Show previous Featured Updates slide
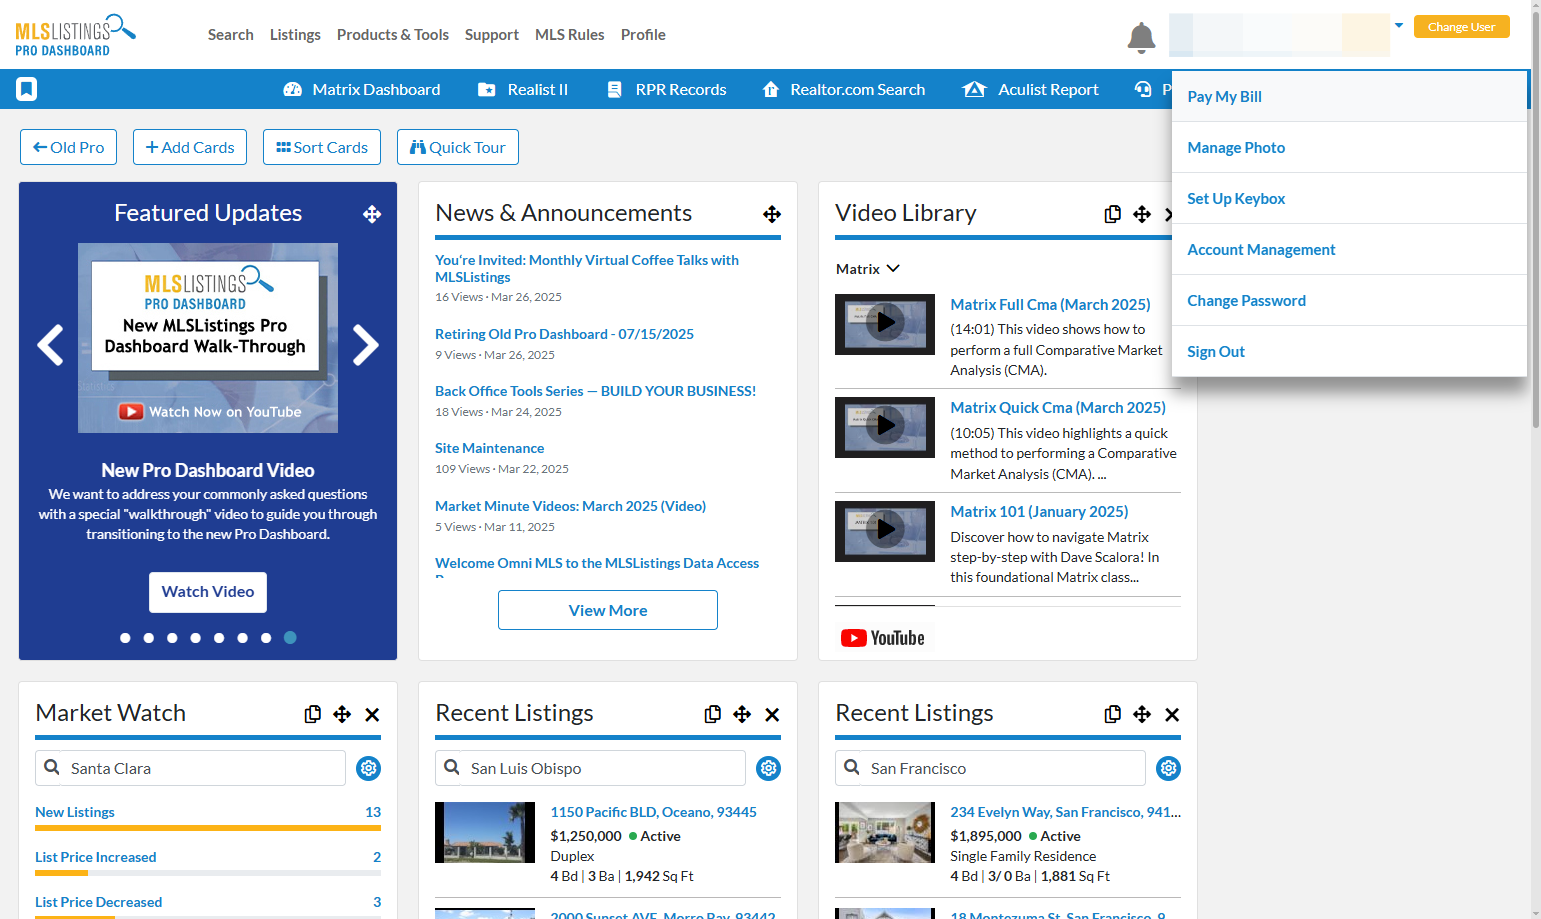The height and width of the screenshot is (919, 1541). coord(50,345)
